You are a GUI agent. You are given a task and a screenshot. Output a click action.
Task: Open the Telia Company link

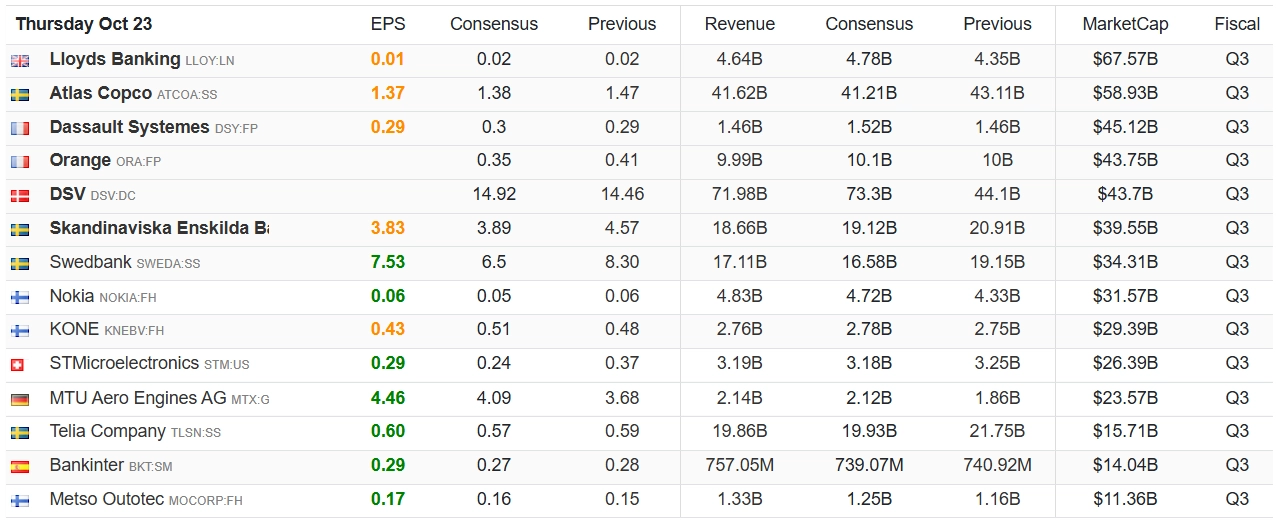[x=107, y=432]
